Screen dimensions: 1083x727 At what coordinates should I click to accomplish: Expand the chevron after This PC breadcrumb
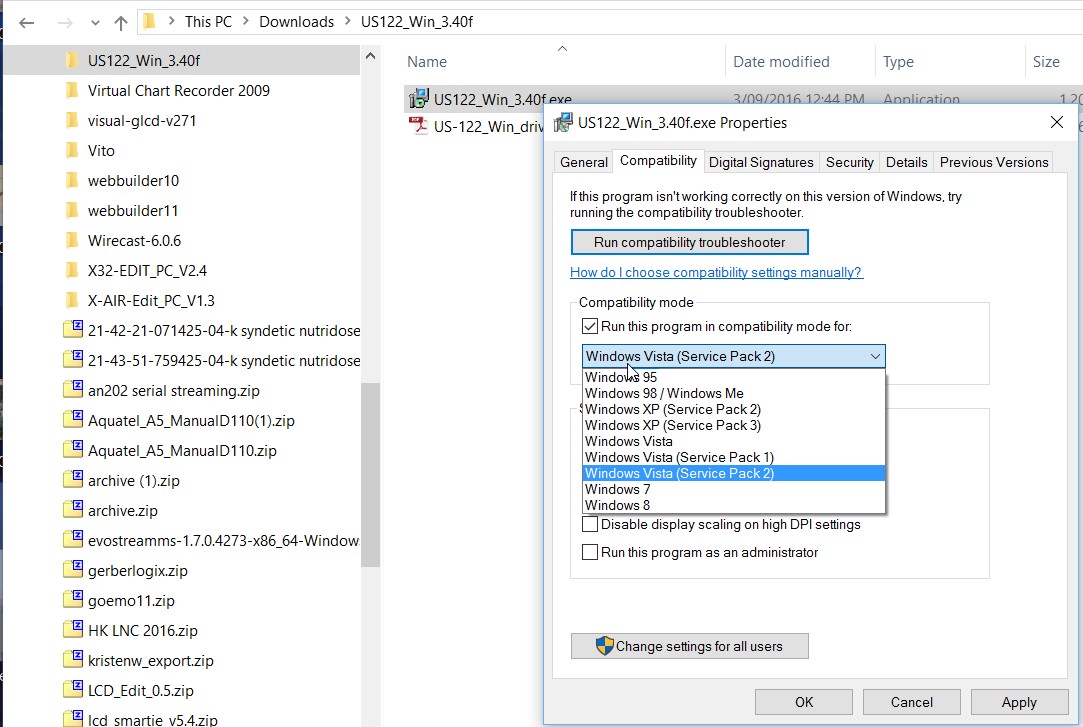(245, 21)
